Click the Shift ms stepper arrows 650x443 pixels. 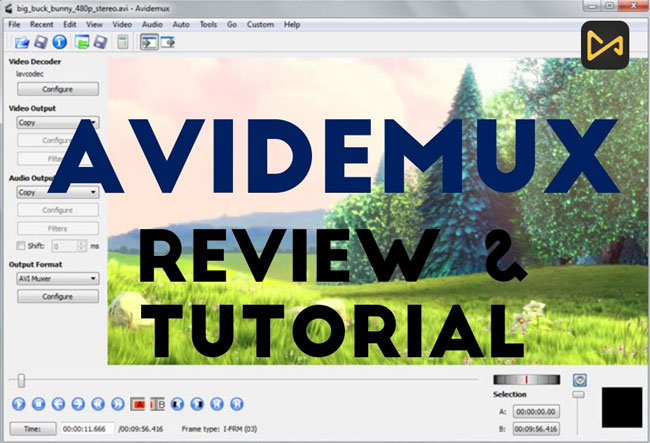(x=82, y=246)
